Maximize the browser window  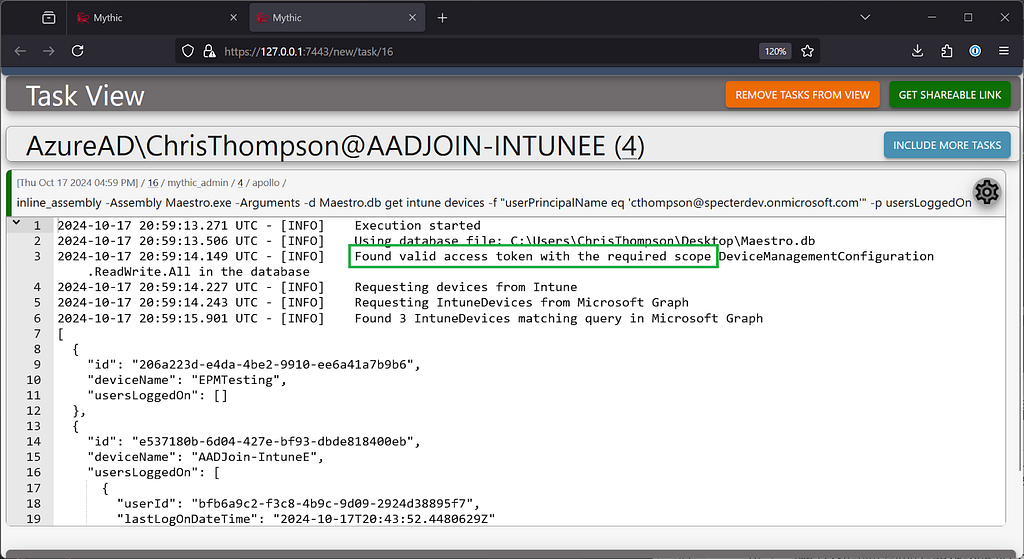pyautogui.click(x=968, y=18)
